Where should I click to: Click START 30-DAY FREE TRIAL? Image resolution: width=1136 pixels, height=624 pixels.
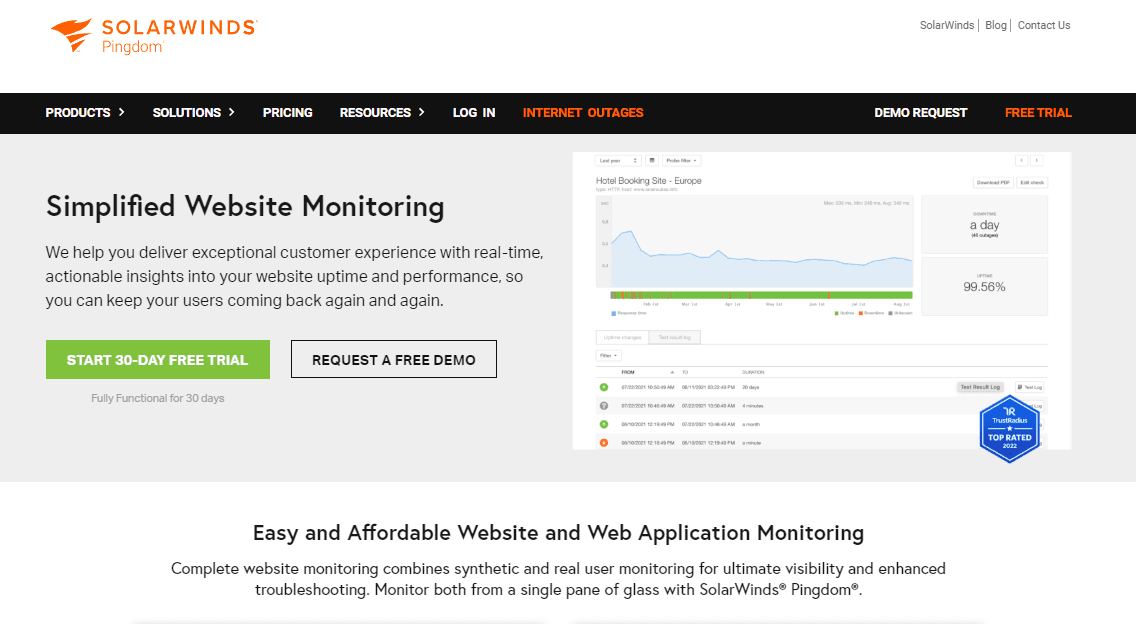pyautogui.click(x=157, y=359)
